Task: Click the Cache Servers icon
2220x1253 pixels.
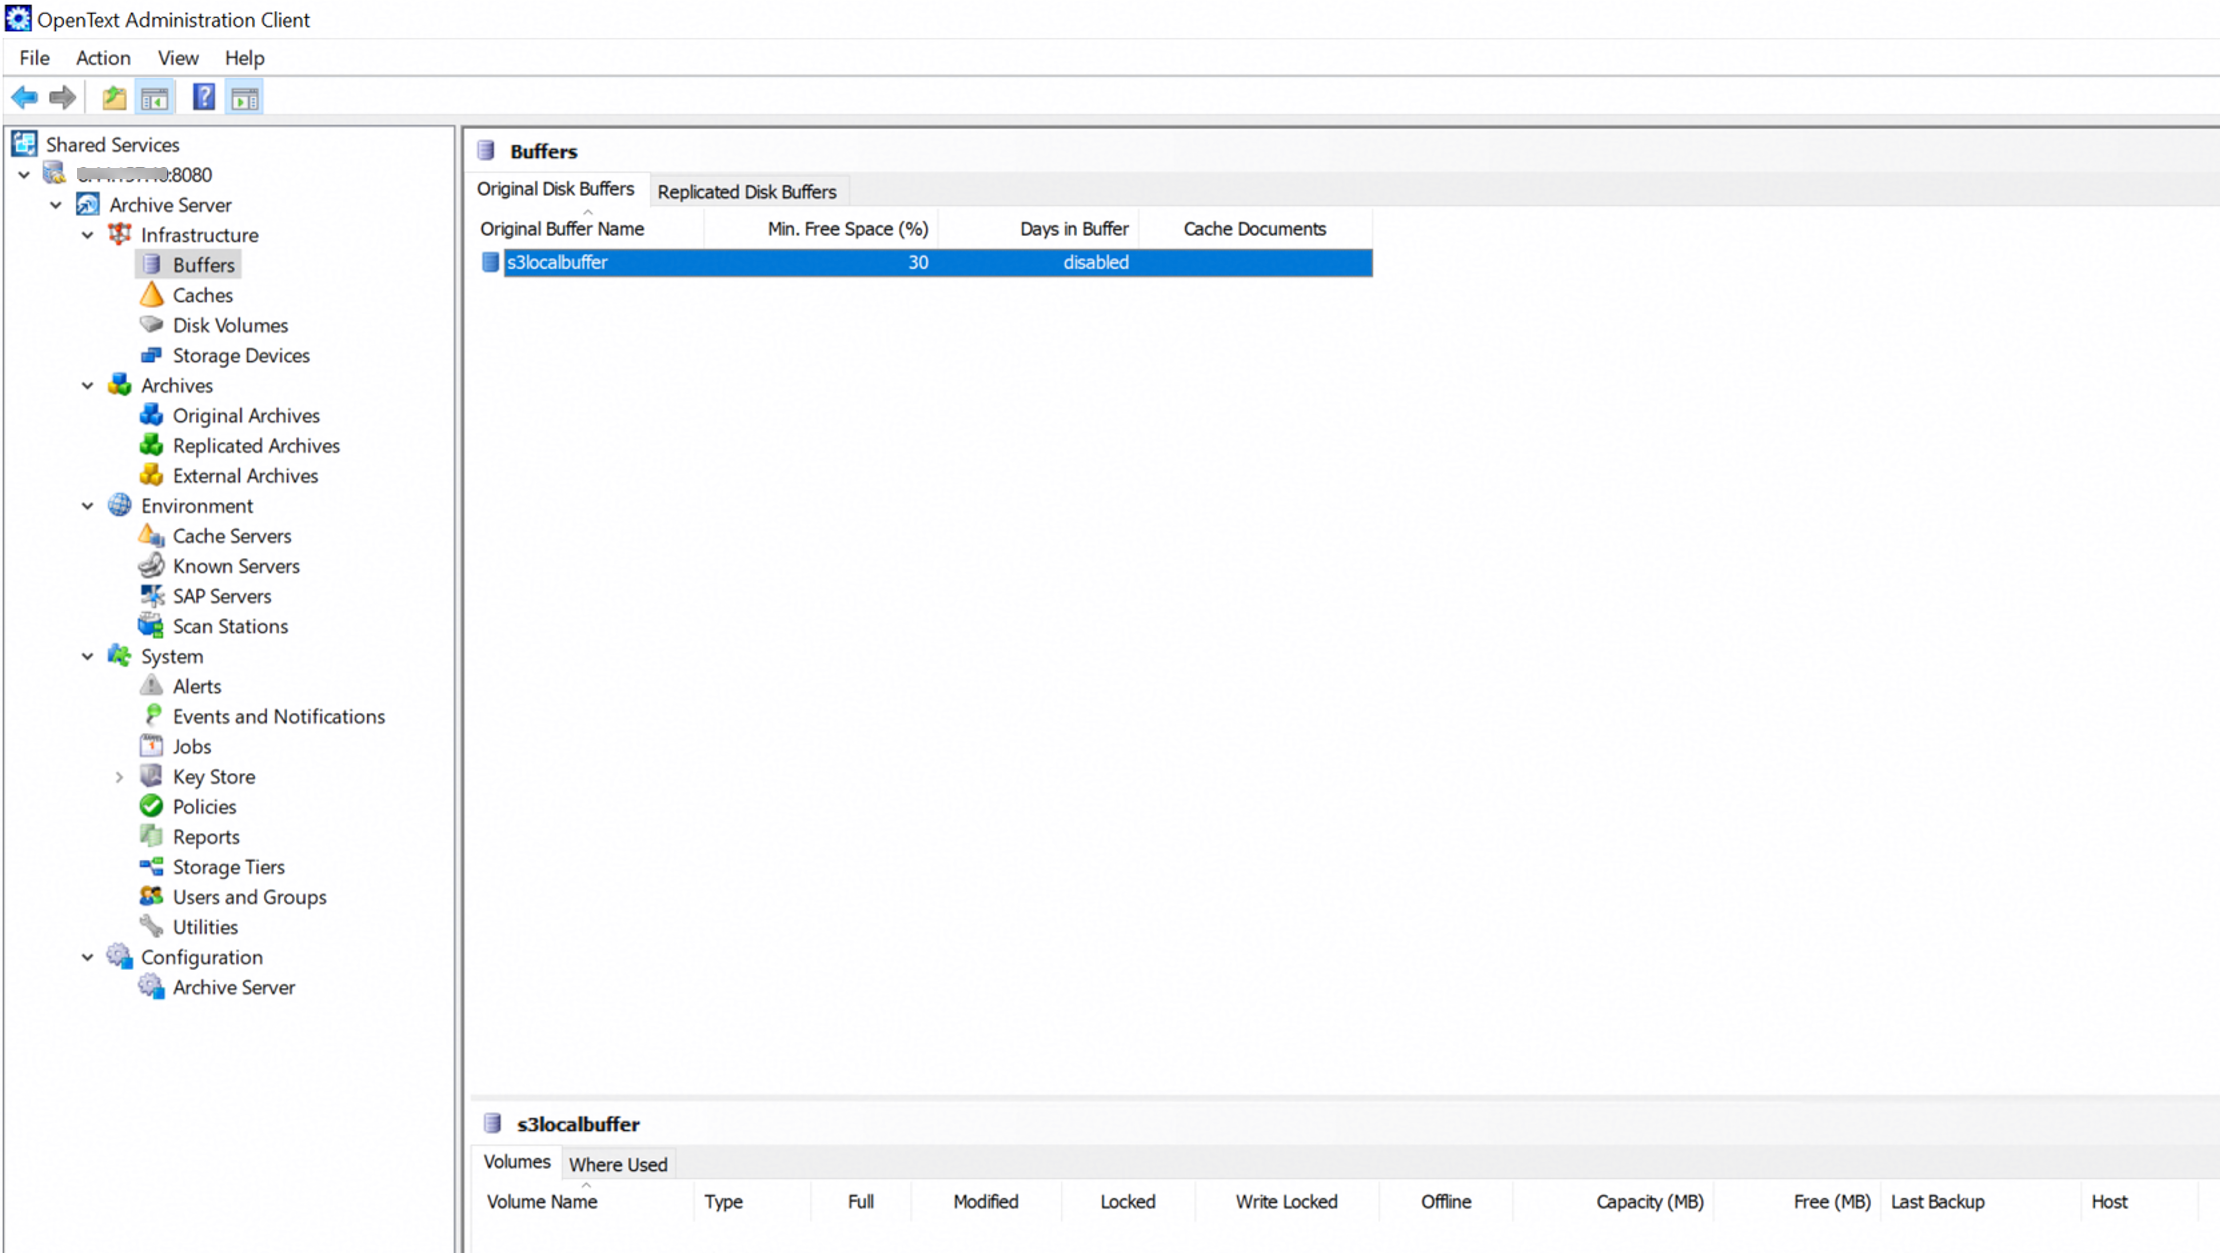Action: pos(151,535)
